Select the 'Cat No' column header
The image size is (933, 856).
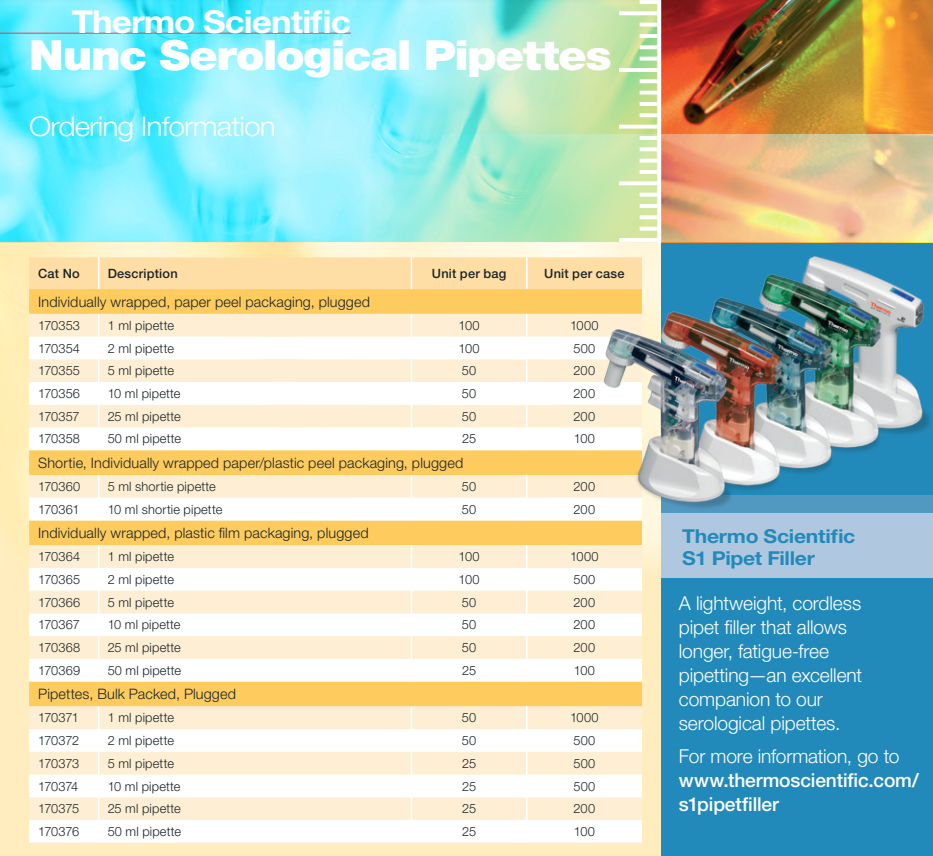tap(58, 274)
